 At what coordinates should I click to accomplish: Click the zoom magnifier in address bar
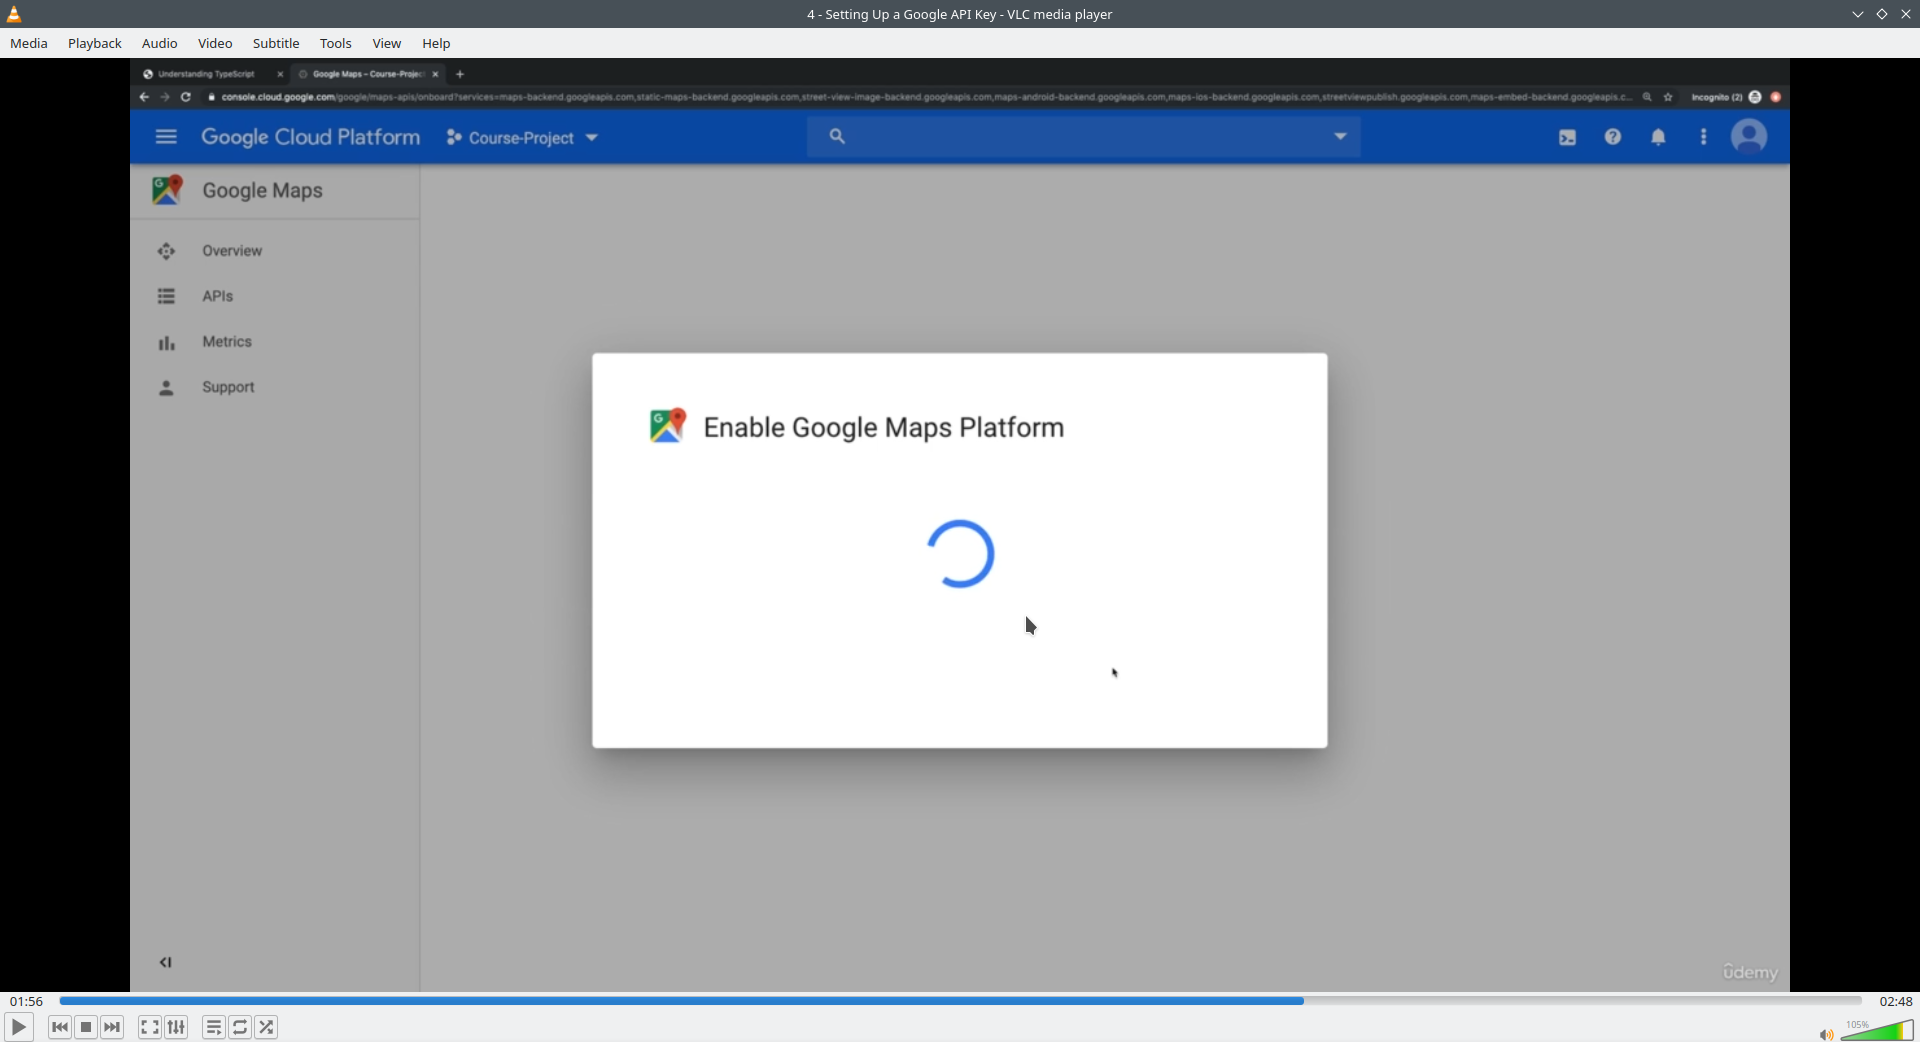coord(1647,97)
